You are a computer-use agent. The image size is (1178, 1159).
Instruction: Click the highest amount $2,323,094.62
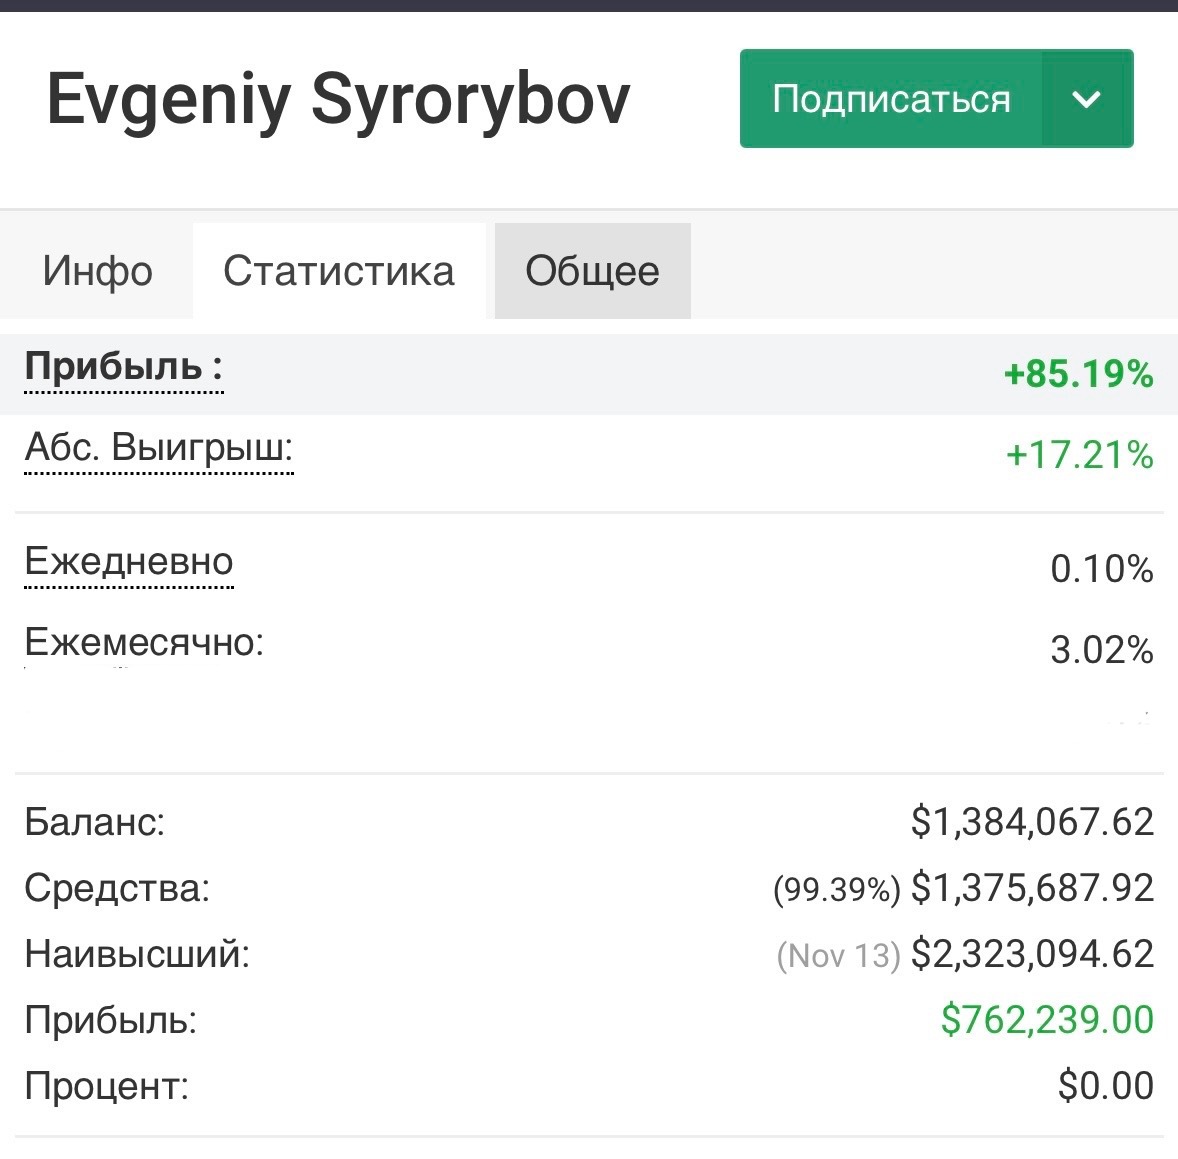1032,954
